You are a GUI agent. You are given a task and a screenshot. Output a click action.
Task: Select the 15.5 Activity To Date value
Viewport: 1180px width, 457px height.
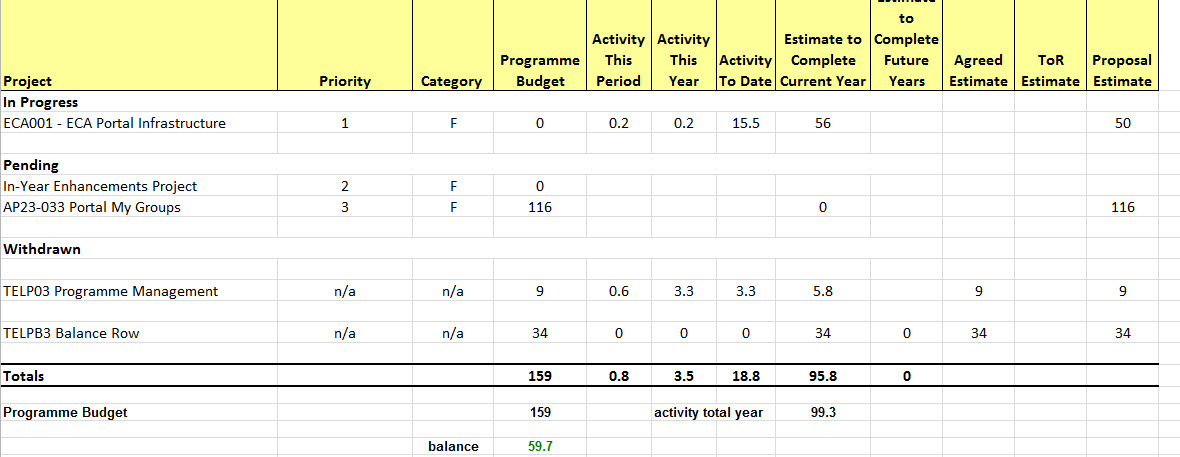pos(745,123)
